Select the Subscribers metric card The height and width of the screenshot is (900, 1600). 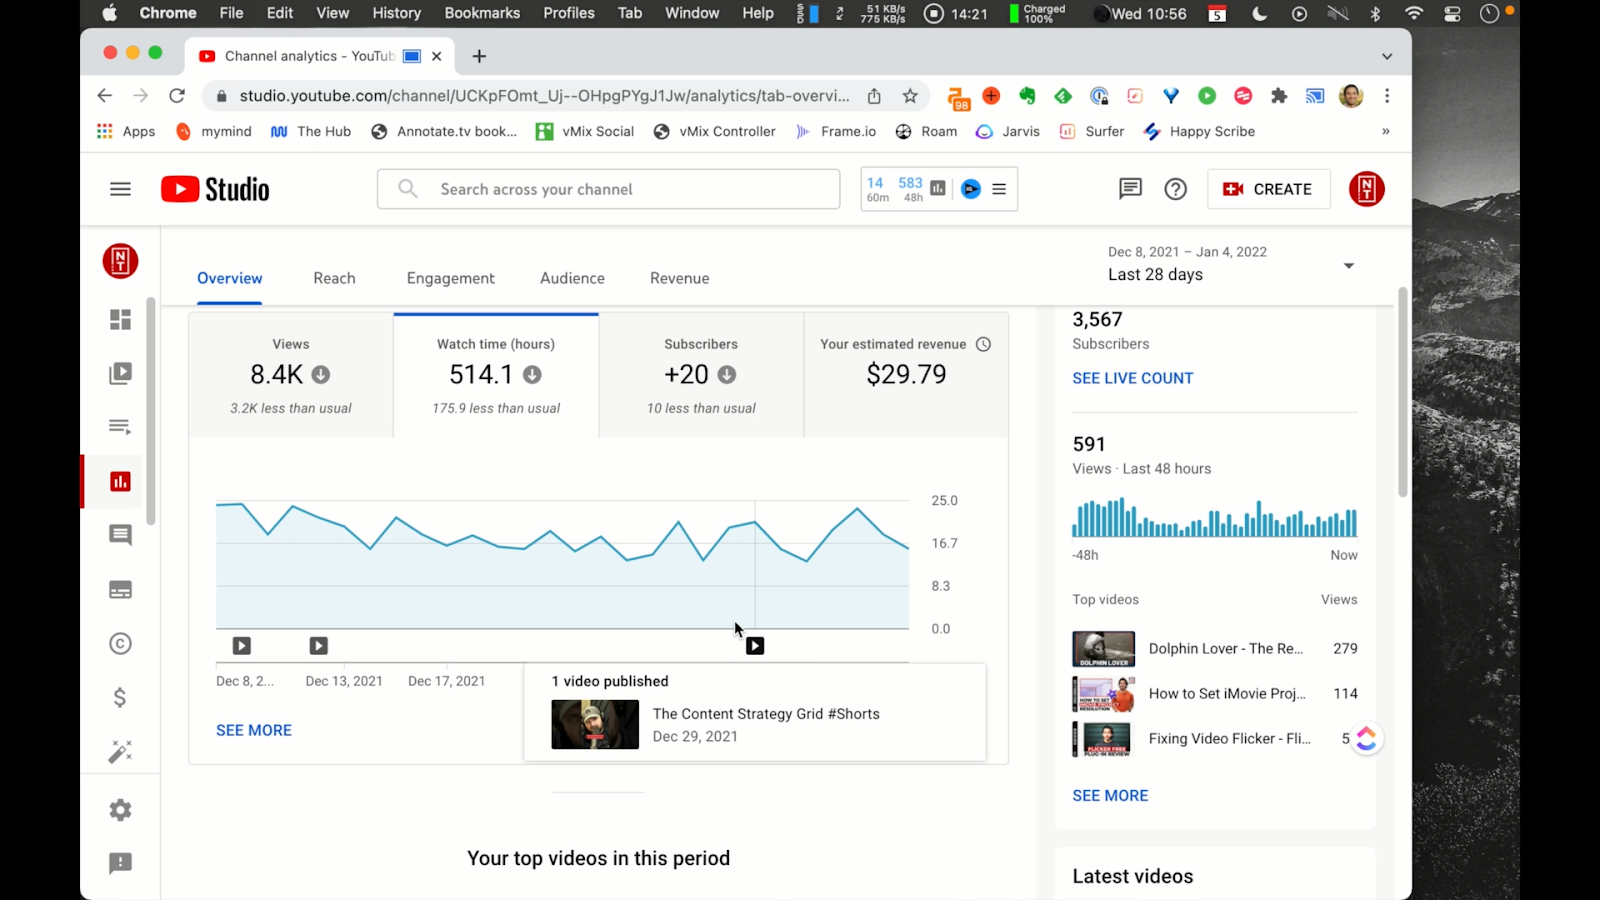(701, 375)
